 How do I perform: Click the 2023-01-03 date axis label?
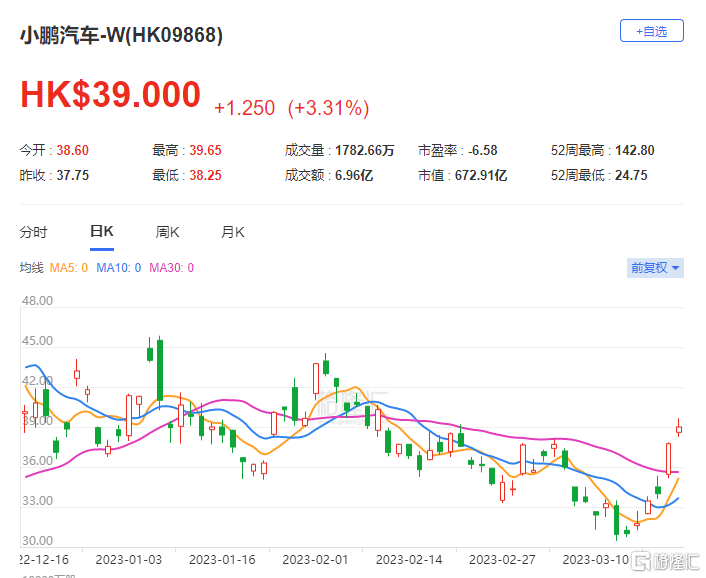tap(129, 560)
